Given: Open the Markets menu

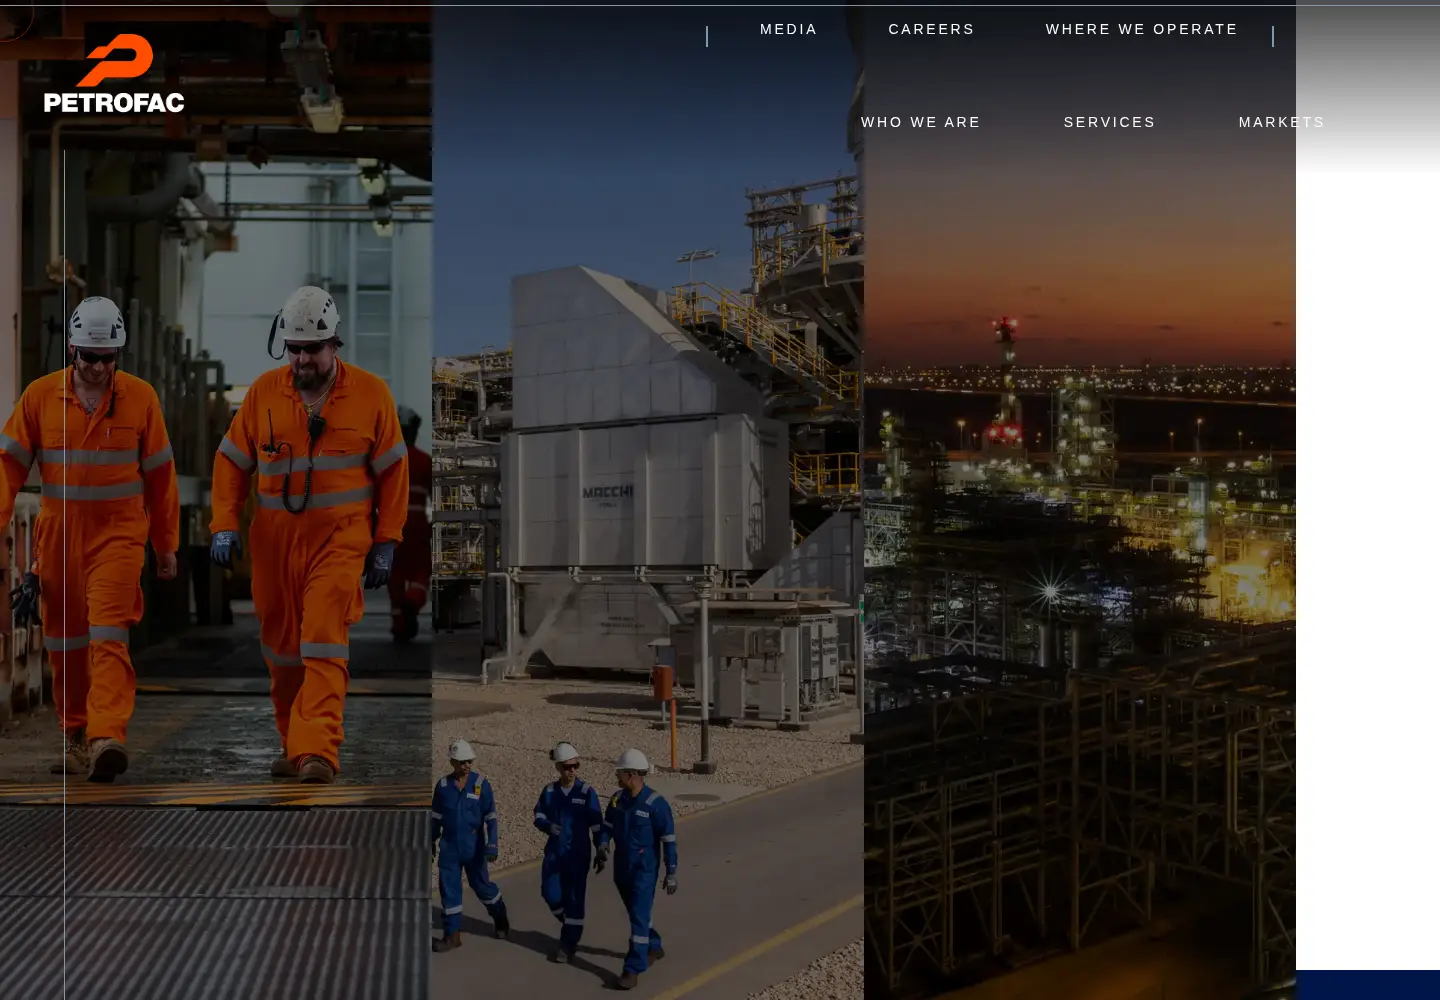Looking at the screenshot, I should (1282, 122).
